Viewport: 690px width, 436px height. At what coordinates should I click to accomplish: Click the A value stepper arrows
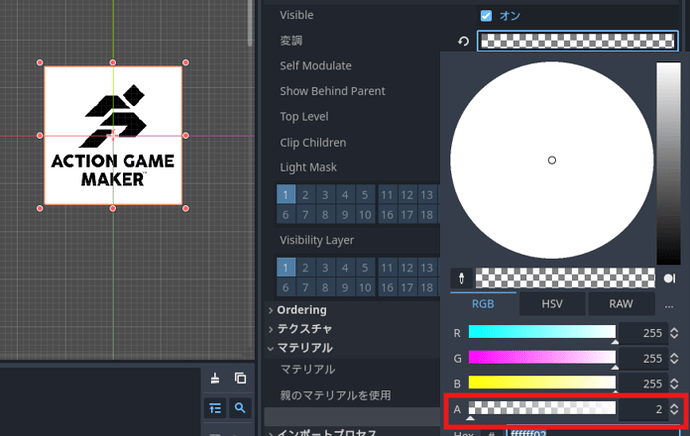(674, 409)
